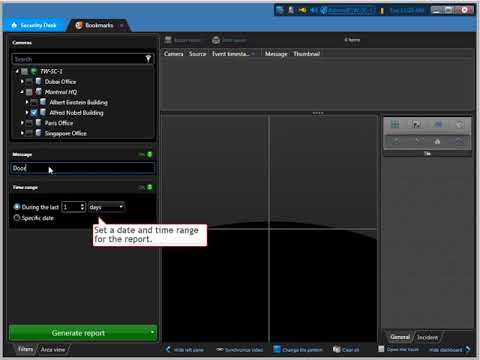The height and width of the screenshot is (360, 480).
Task: Click the blue globe icon in dashboard
Action: 438,124
